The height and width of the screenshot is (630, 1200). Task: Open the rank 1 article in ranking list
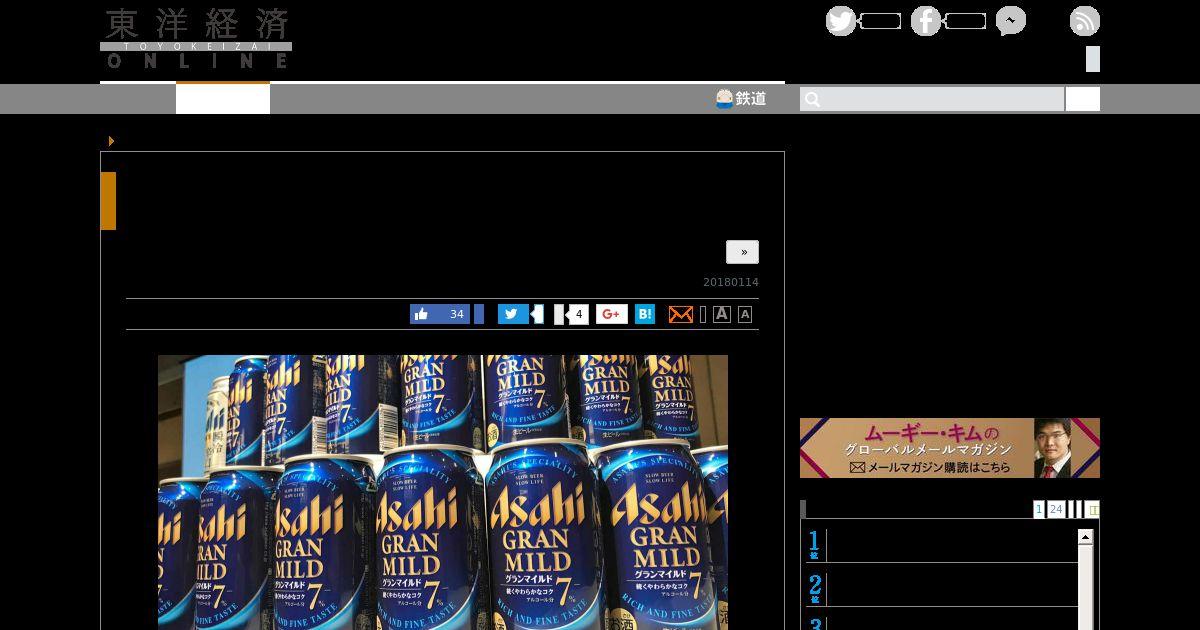click(x=941, y=545)
